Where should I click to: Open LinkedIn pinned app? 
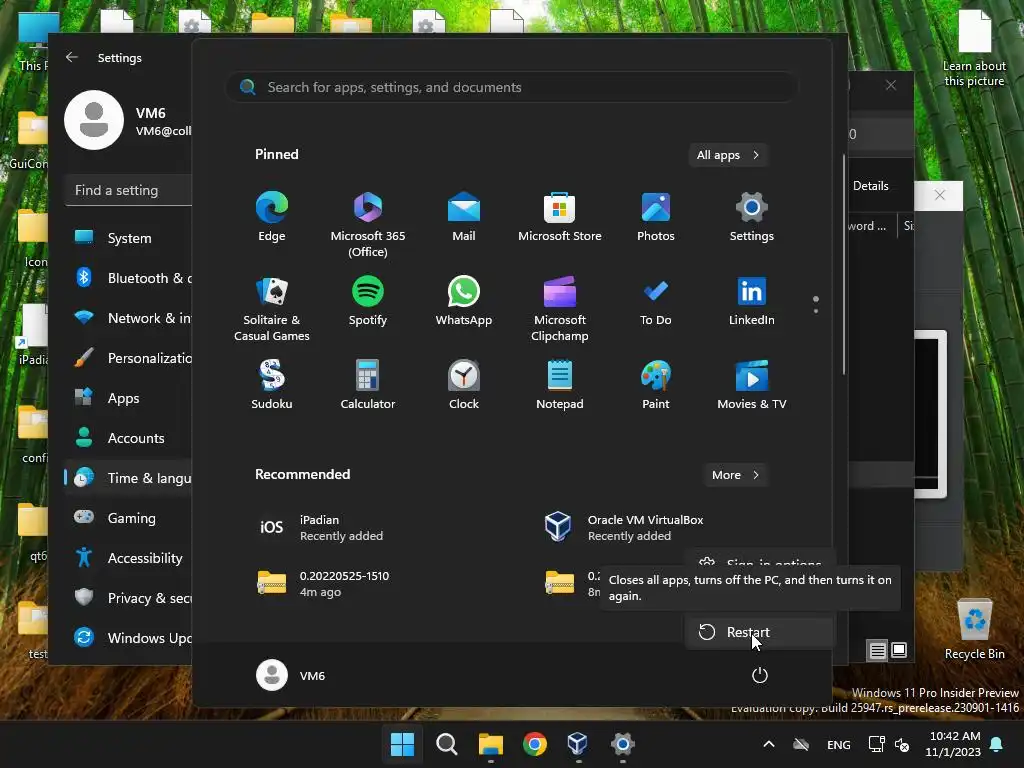(x=752, y=301)
